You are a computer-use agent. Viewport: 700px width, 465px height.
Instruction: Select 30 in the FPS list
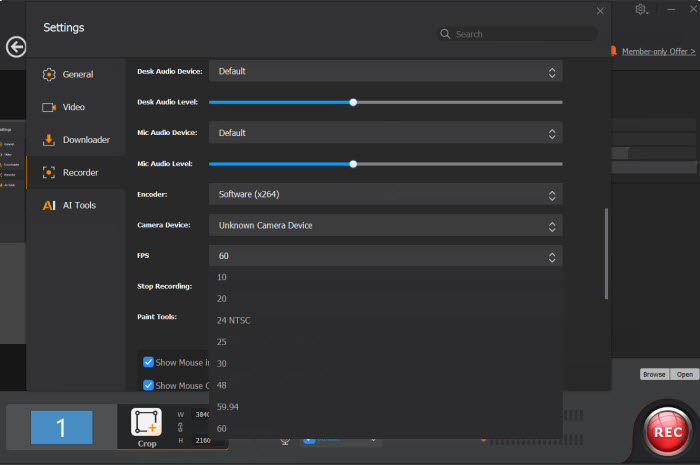[386, 364]
